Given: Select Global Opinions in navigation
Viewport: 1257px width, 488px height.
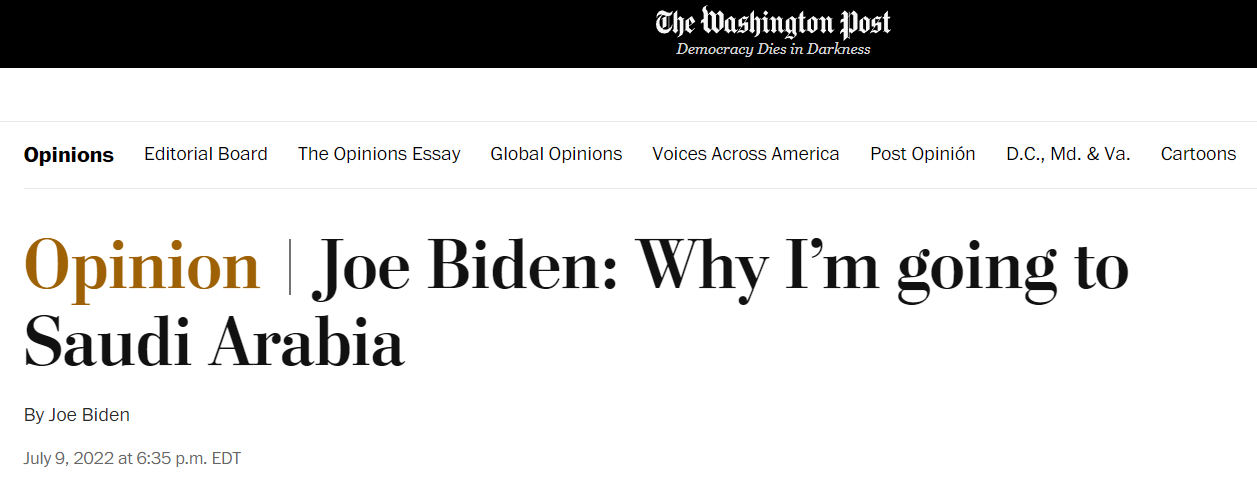Looking at the screenshot, I should (x=556, y=154).
